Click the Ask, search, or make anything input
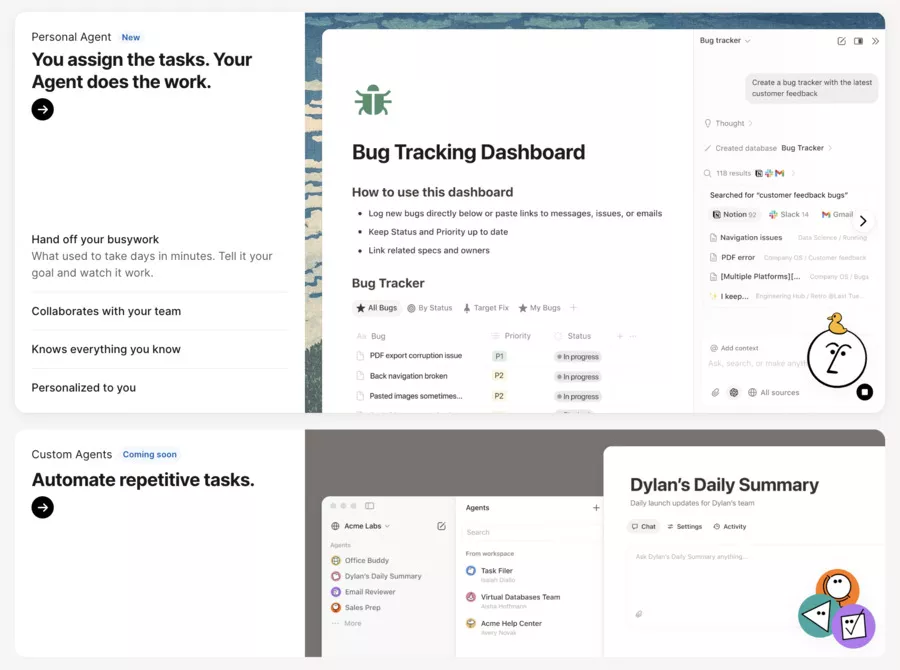 756,363
